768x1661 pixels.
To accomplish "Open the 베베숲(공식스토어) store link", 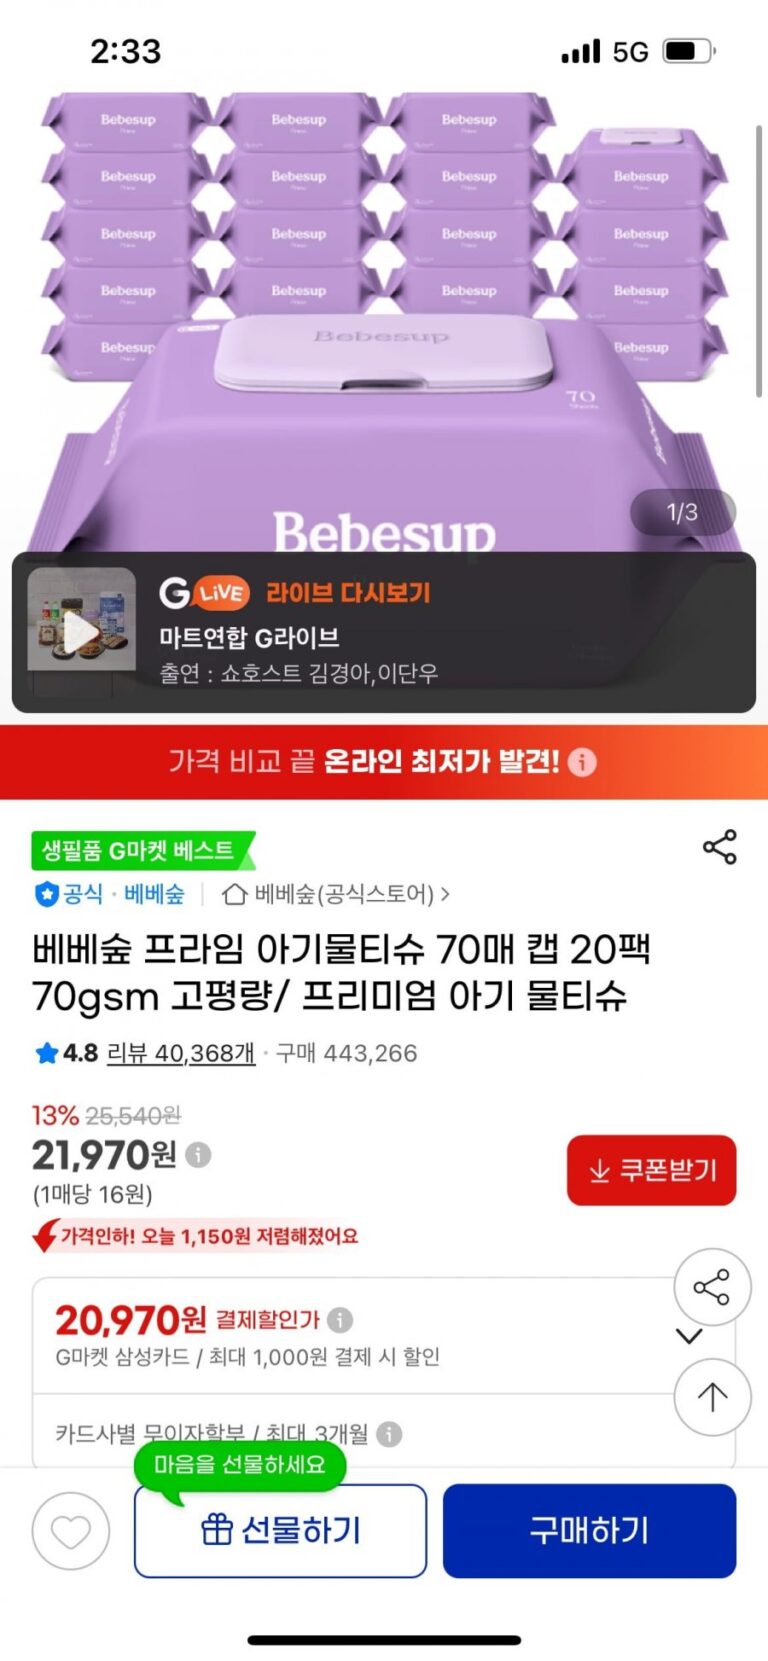I will [x=336, y=893].
